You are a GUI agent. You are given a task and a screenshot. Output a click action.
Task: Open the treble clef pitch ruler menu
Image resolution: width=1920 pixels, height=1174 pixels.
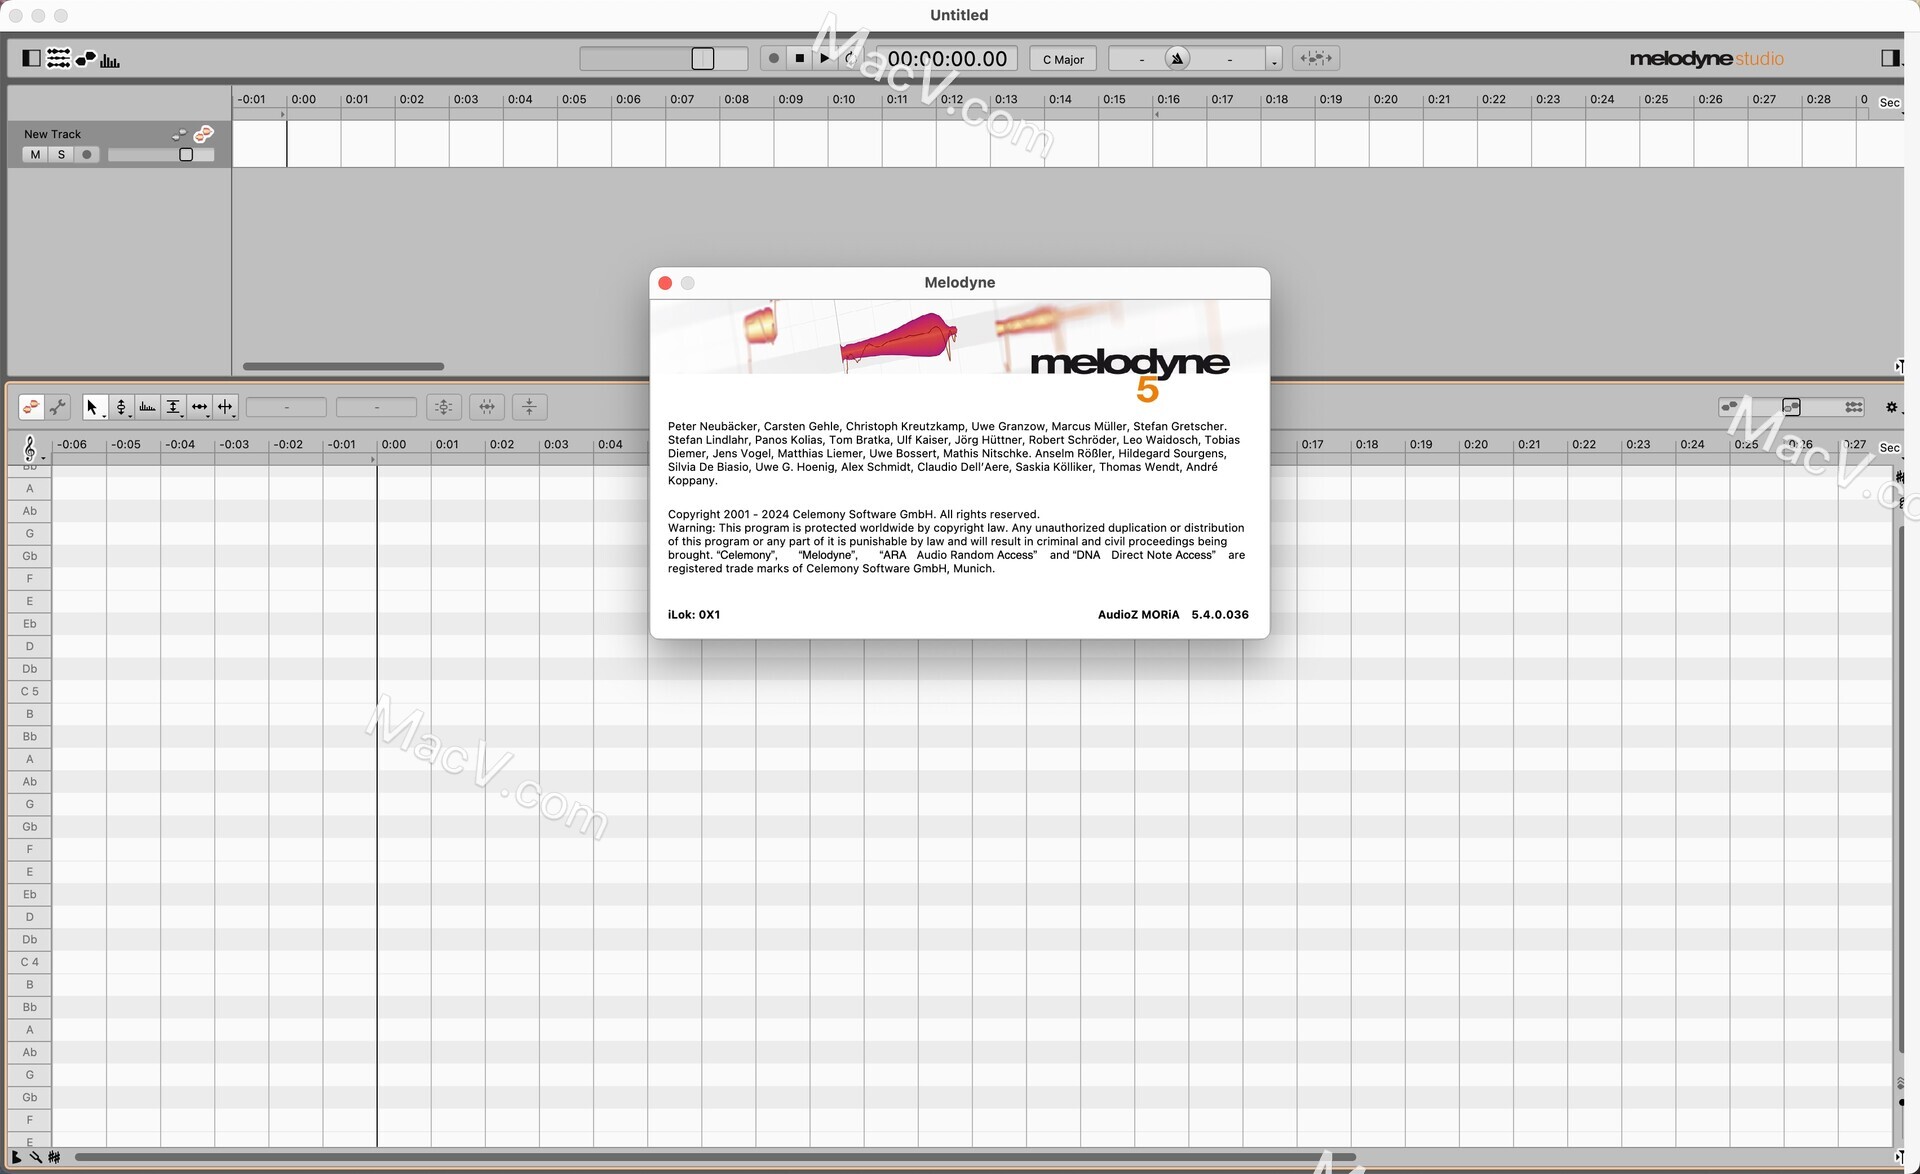click(x=30, y=448)
